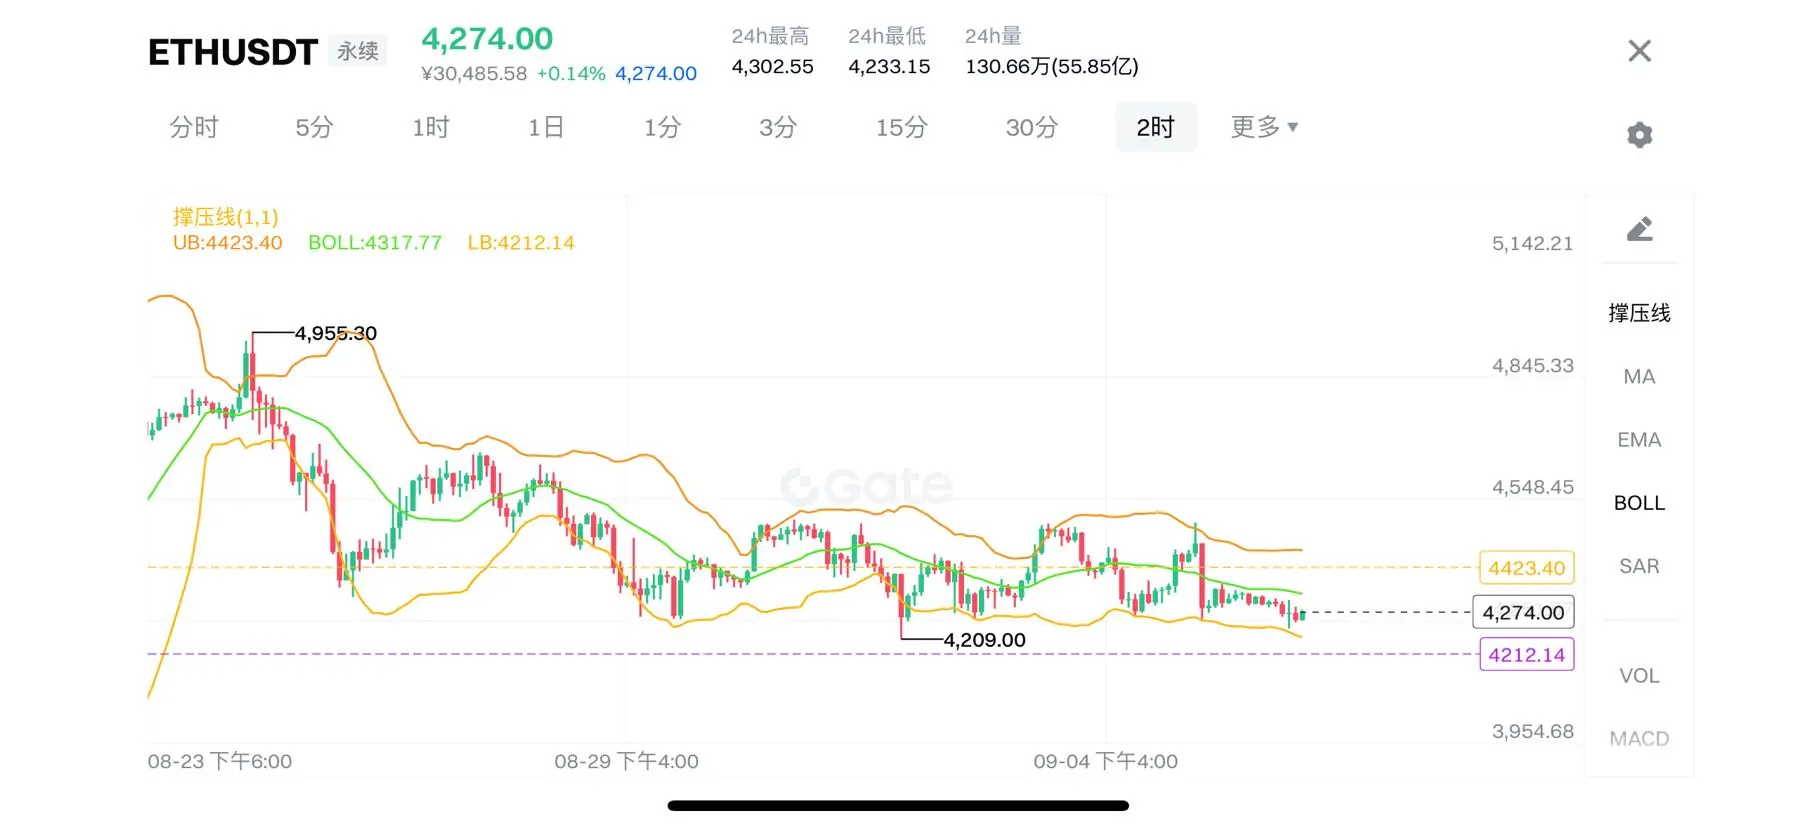
Task: Click the BOLL:4317.77 legend value
Action: (375, 242)
